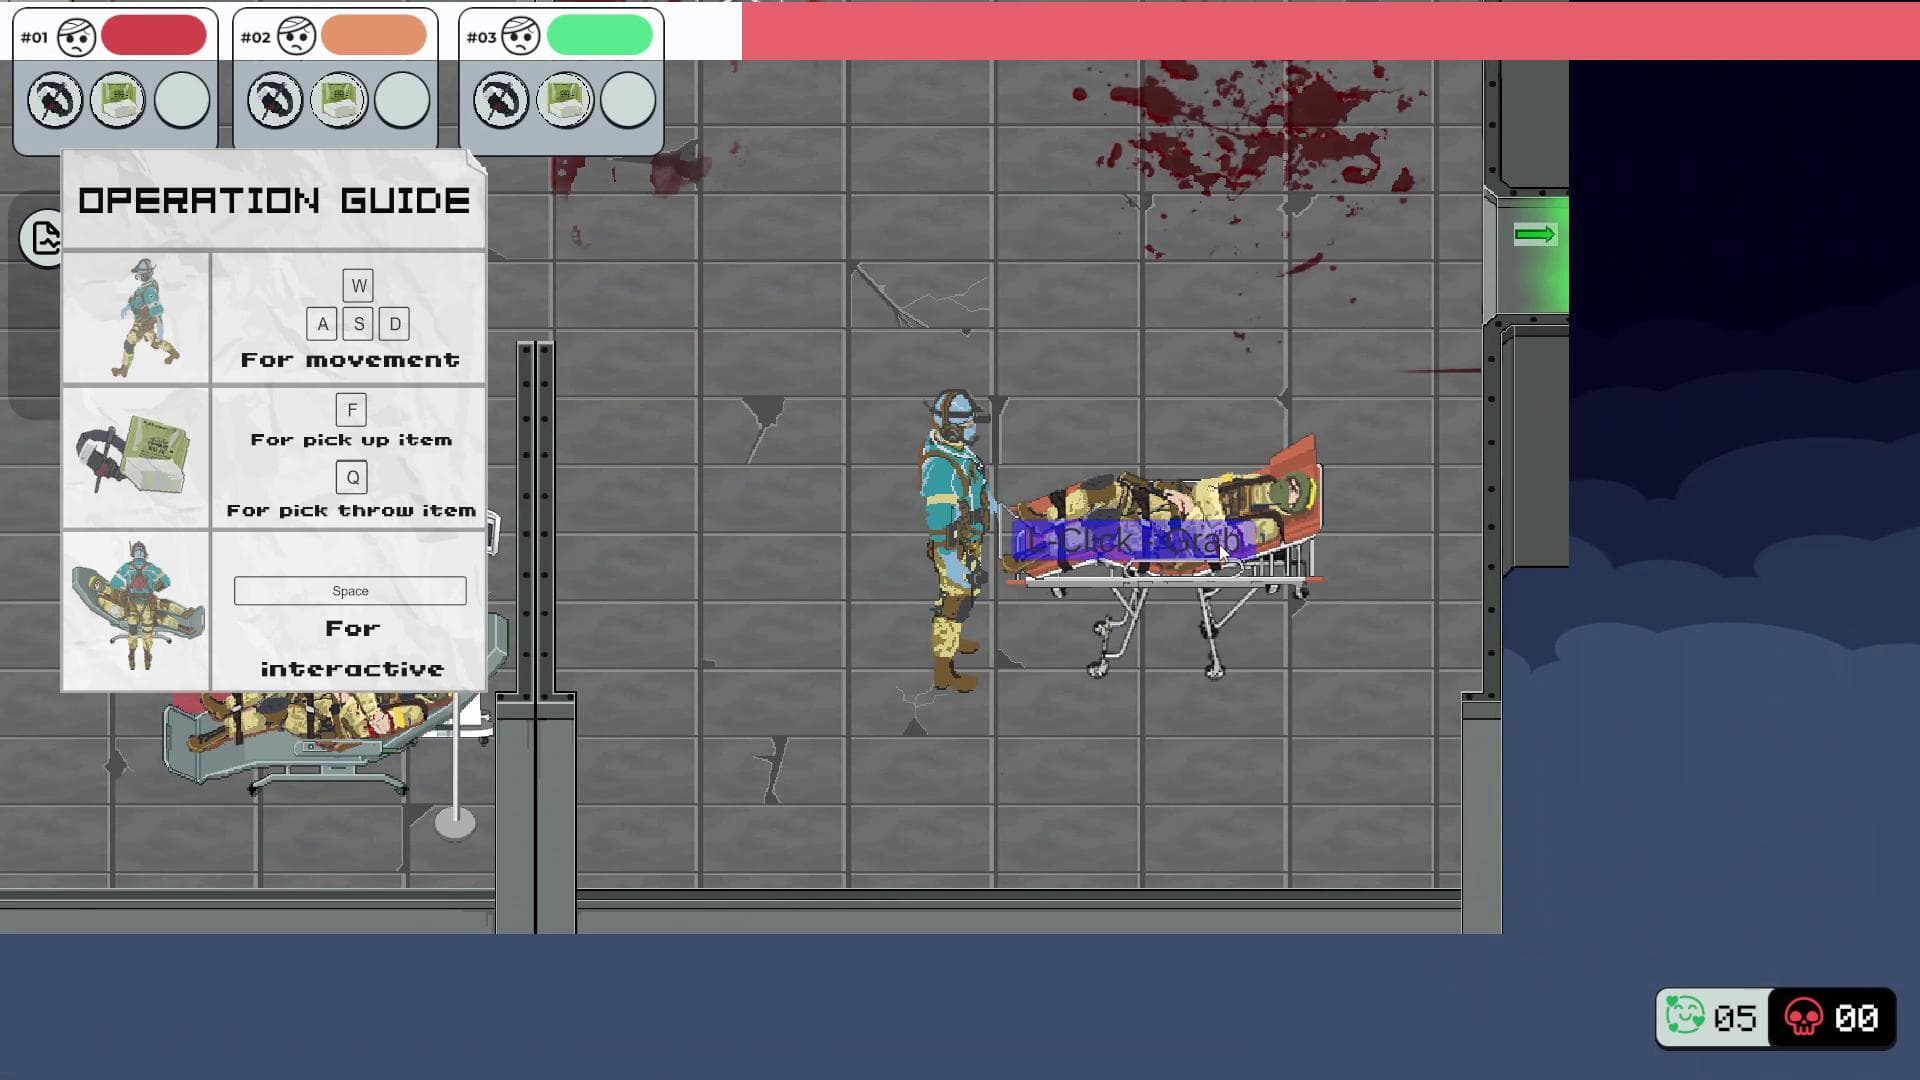
Task: Click the Q throw item key
Action: point(352,478)
